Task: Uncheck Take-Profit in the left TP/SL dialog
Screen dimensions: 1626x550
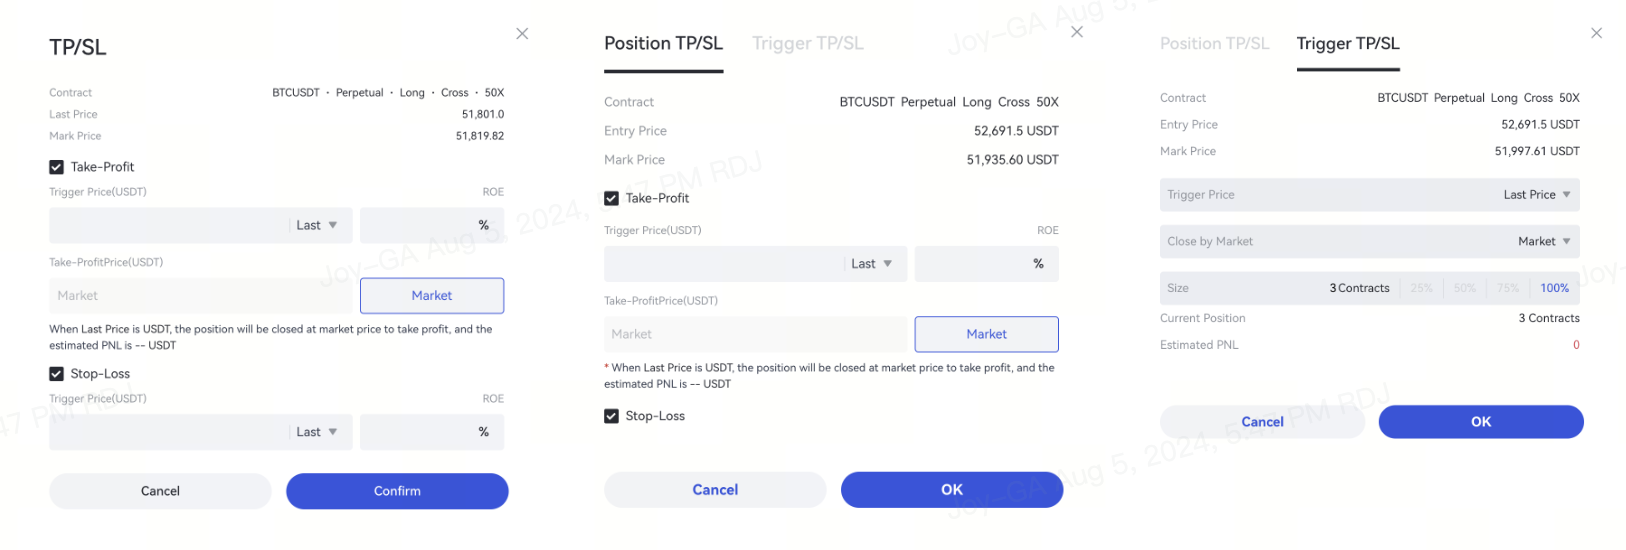Action: point(57,167)
